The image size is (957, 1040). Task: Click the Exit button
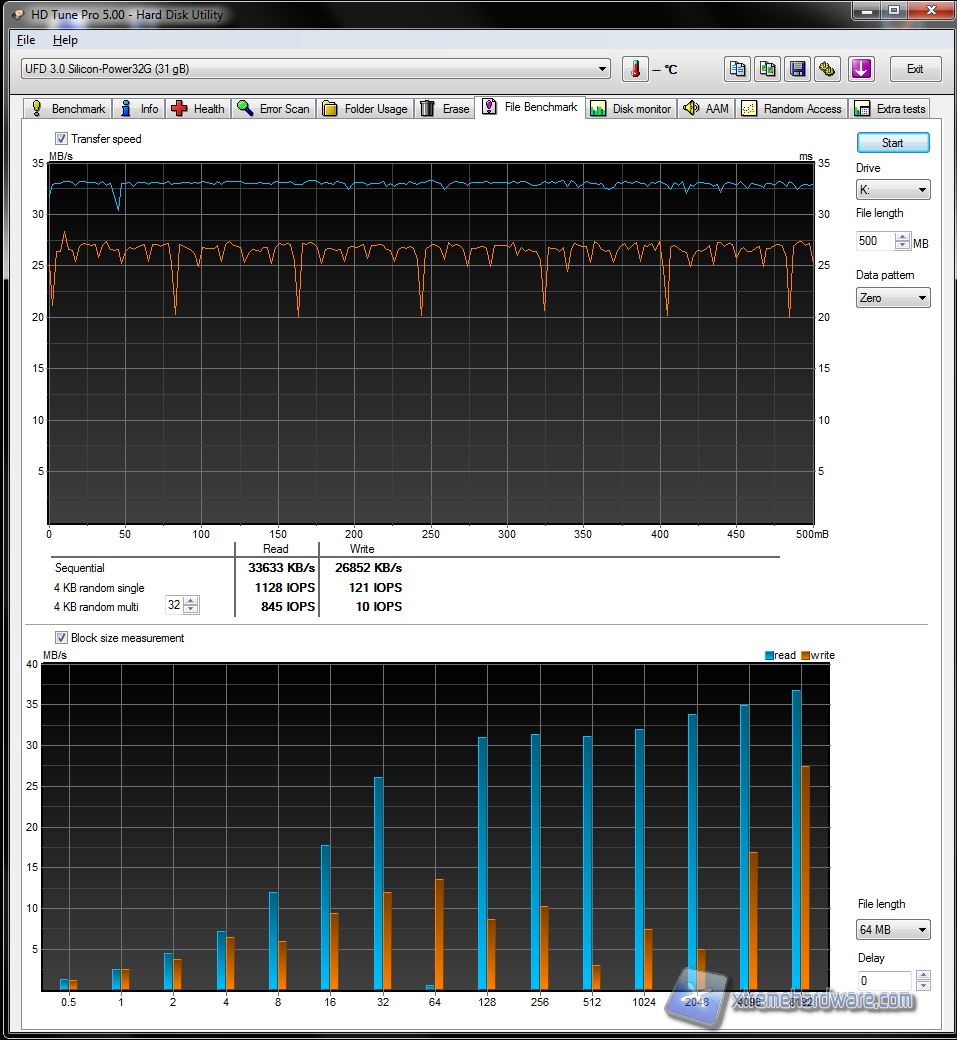tap(915, 69)
